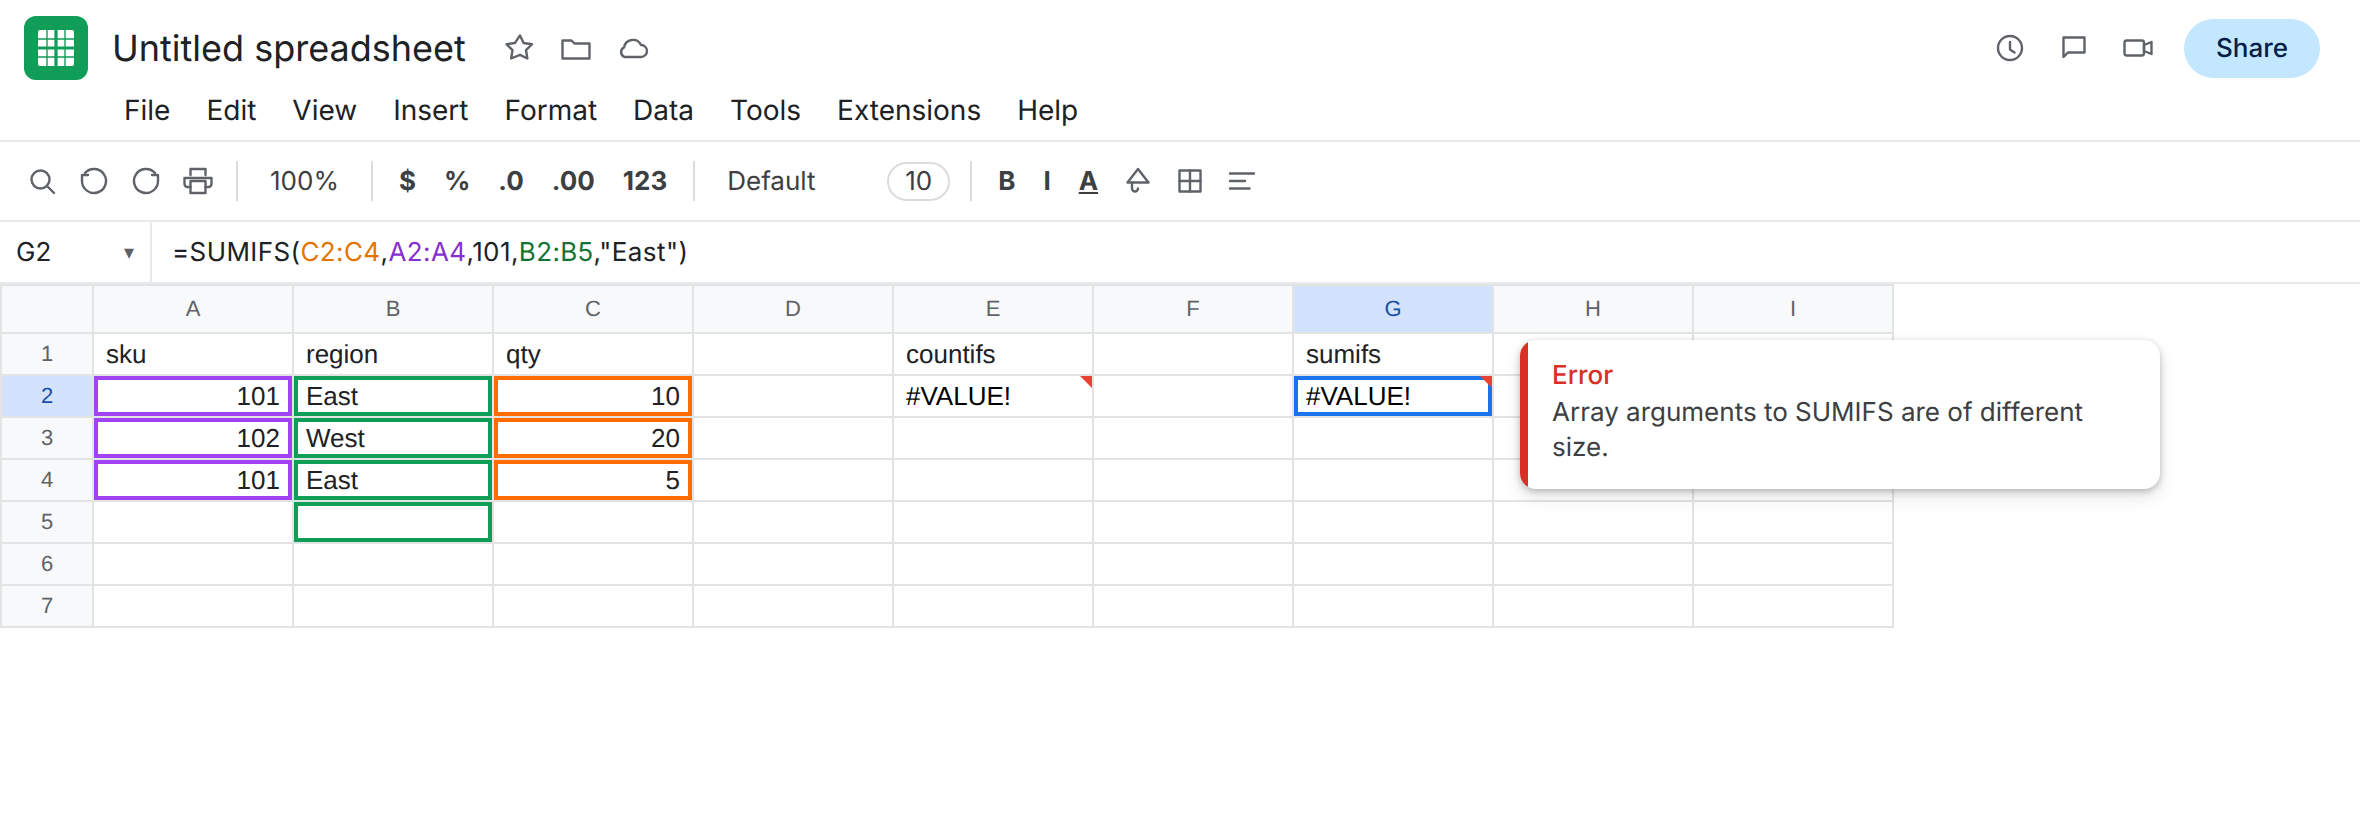This screenshot has width=2360, height=840.
Task: Check cloud save status icon
Action: click(634, 48)
